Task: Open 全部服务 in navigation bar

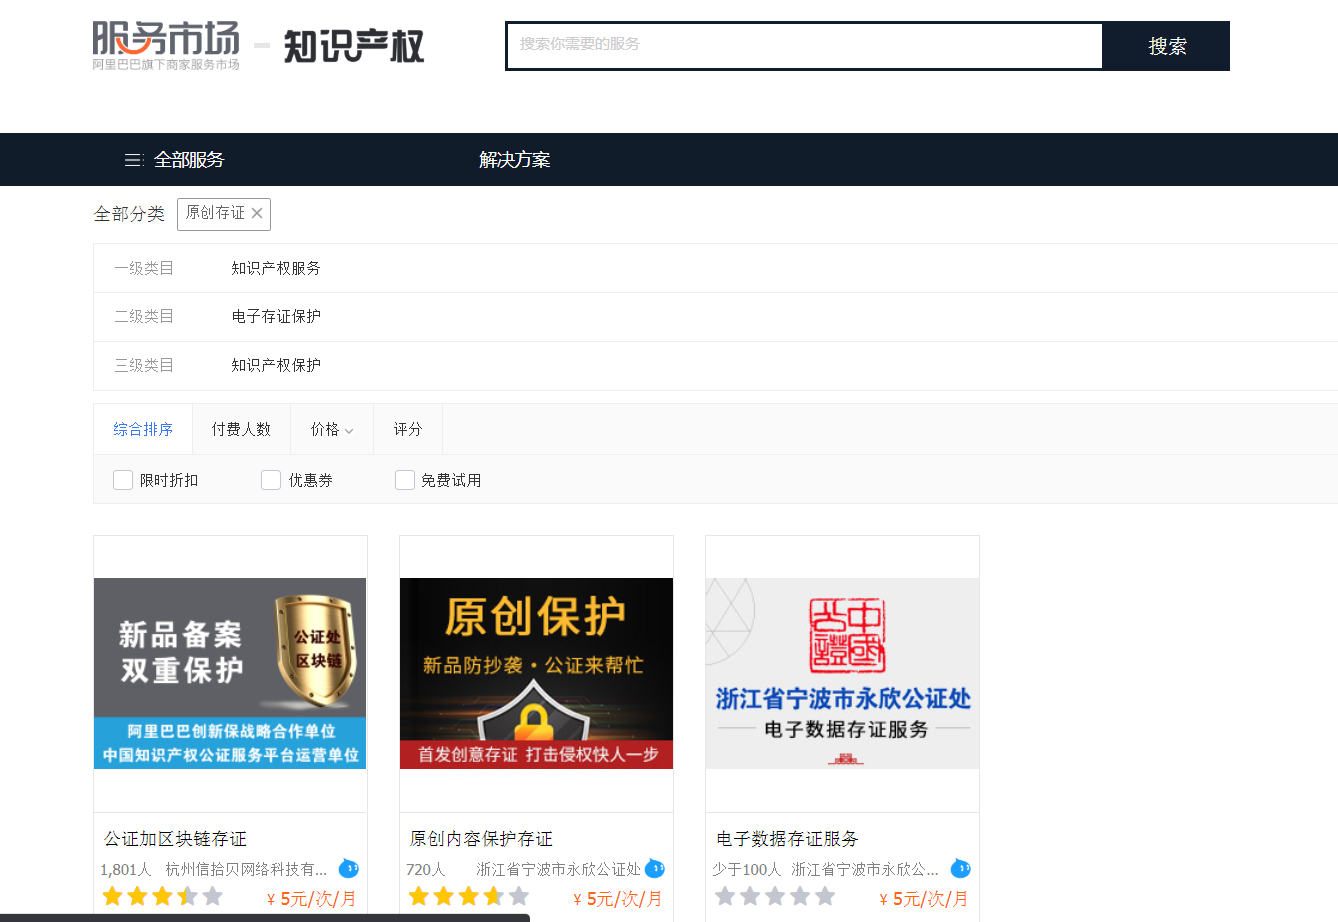Action: (189, 160)
